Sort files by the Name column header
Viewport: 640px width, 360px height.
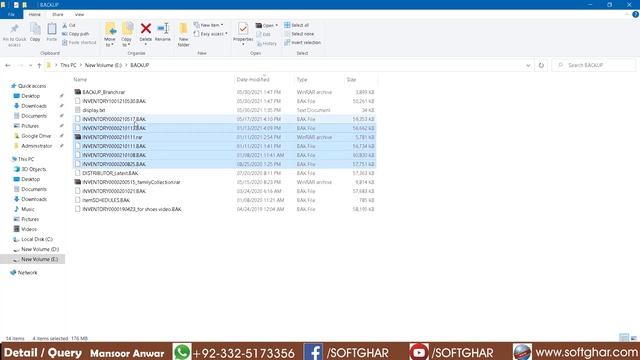click(x=80, y=80)
